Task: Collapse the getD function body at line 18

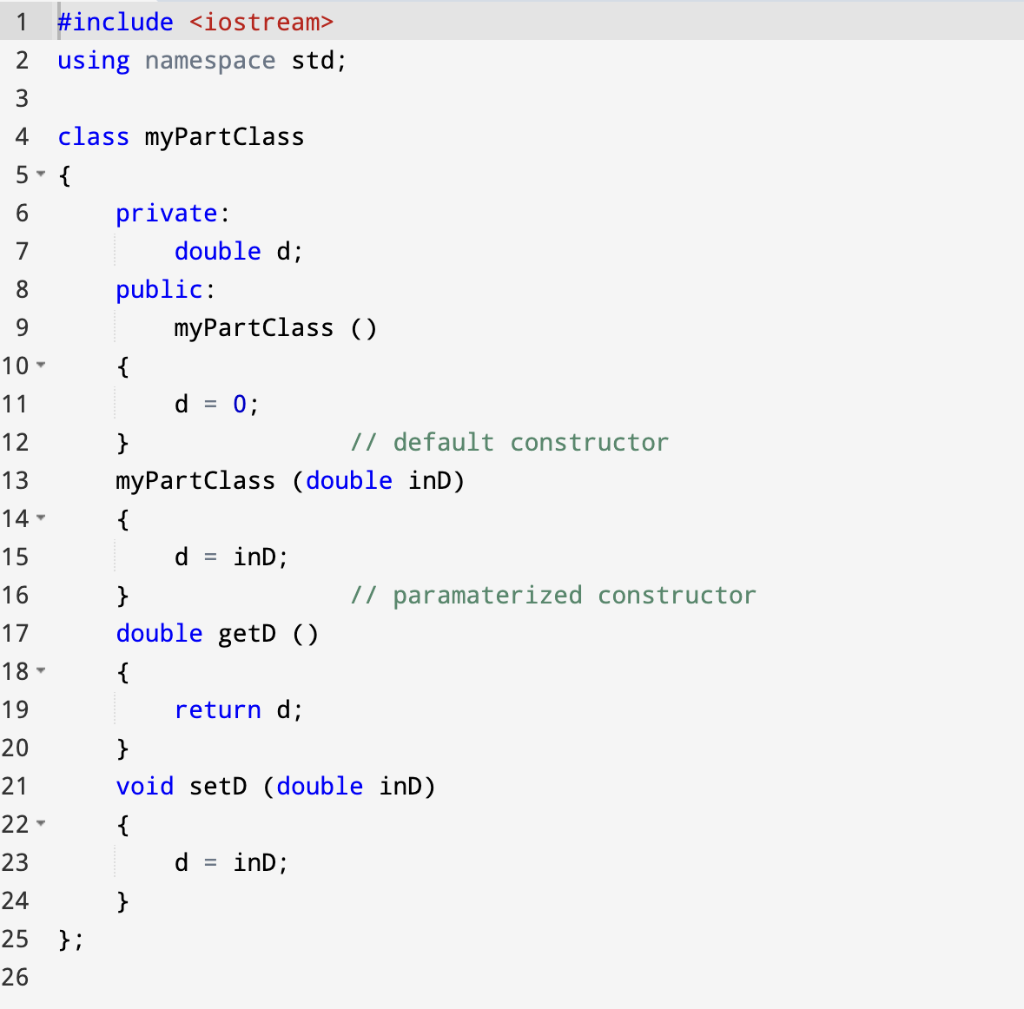Action: (40, 671)
